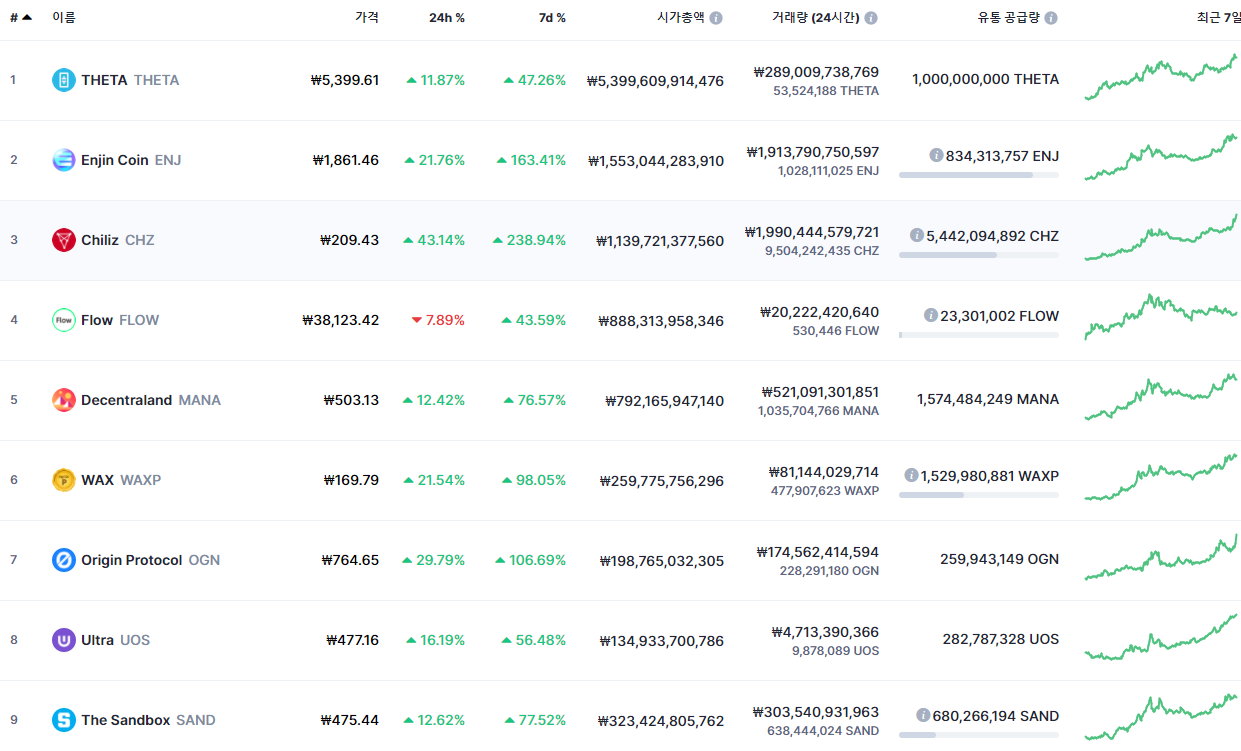Sort by rank using the # column header
The height and width of the screenshot is (751, 1241).
pyautogui.click(x=21, y=17)
